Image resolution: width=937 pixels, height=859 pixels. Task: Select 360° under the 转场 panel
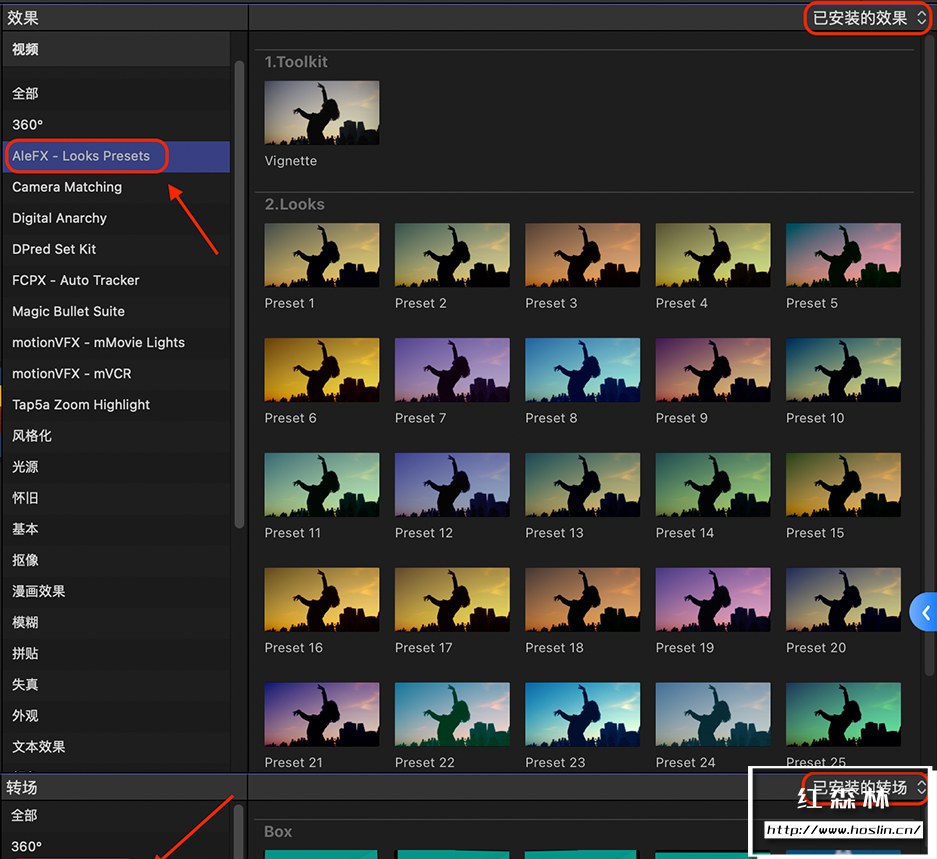(x=116, y=846)
